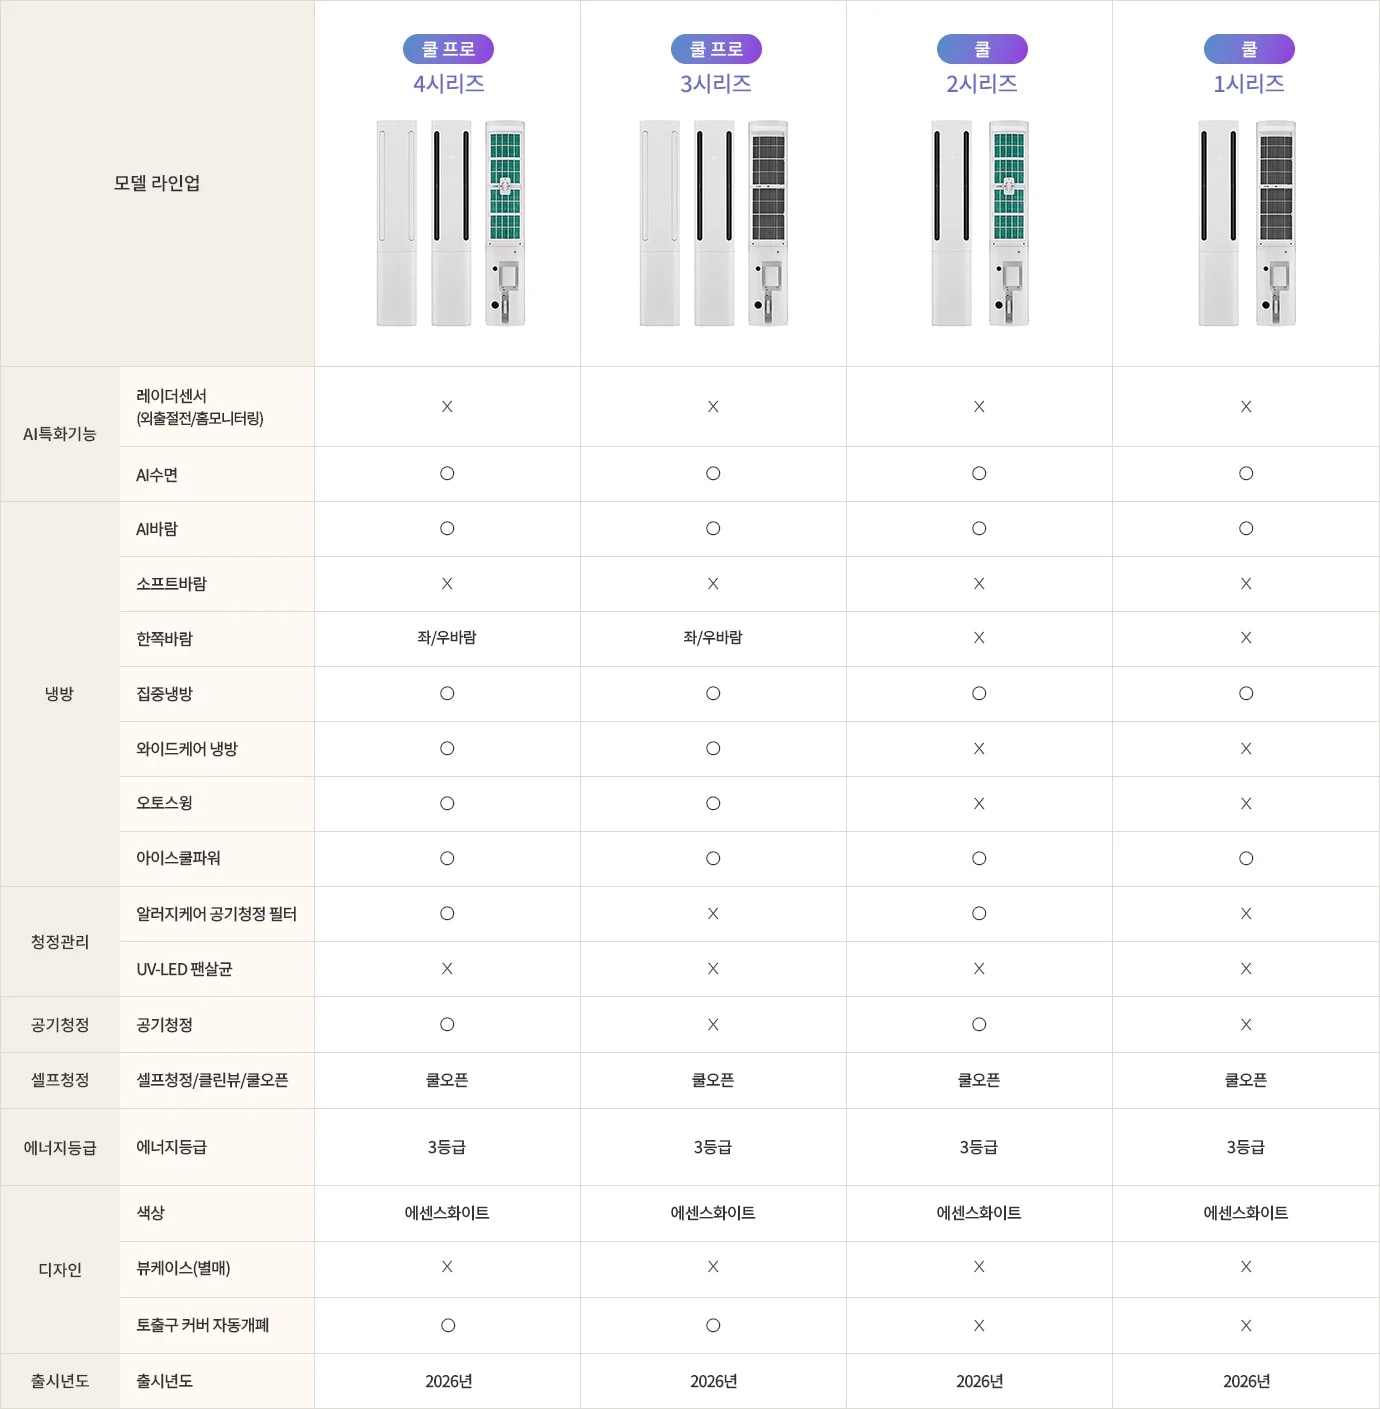Click the 청정관리 category label
The width and height of the screenshot is (1380, 1409).
[60, 942]
